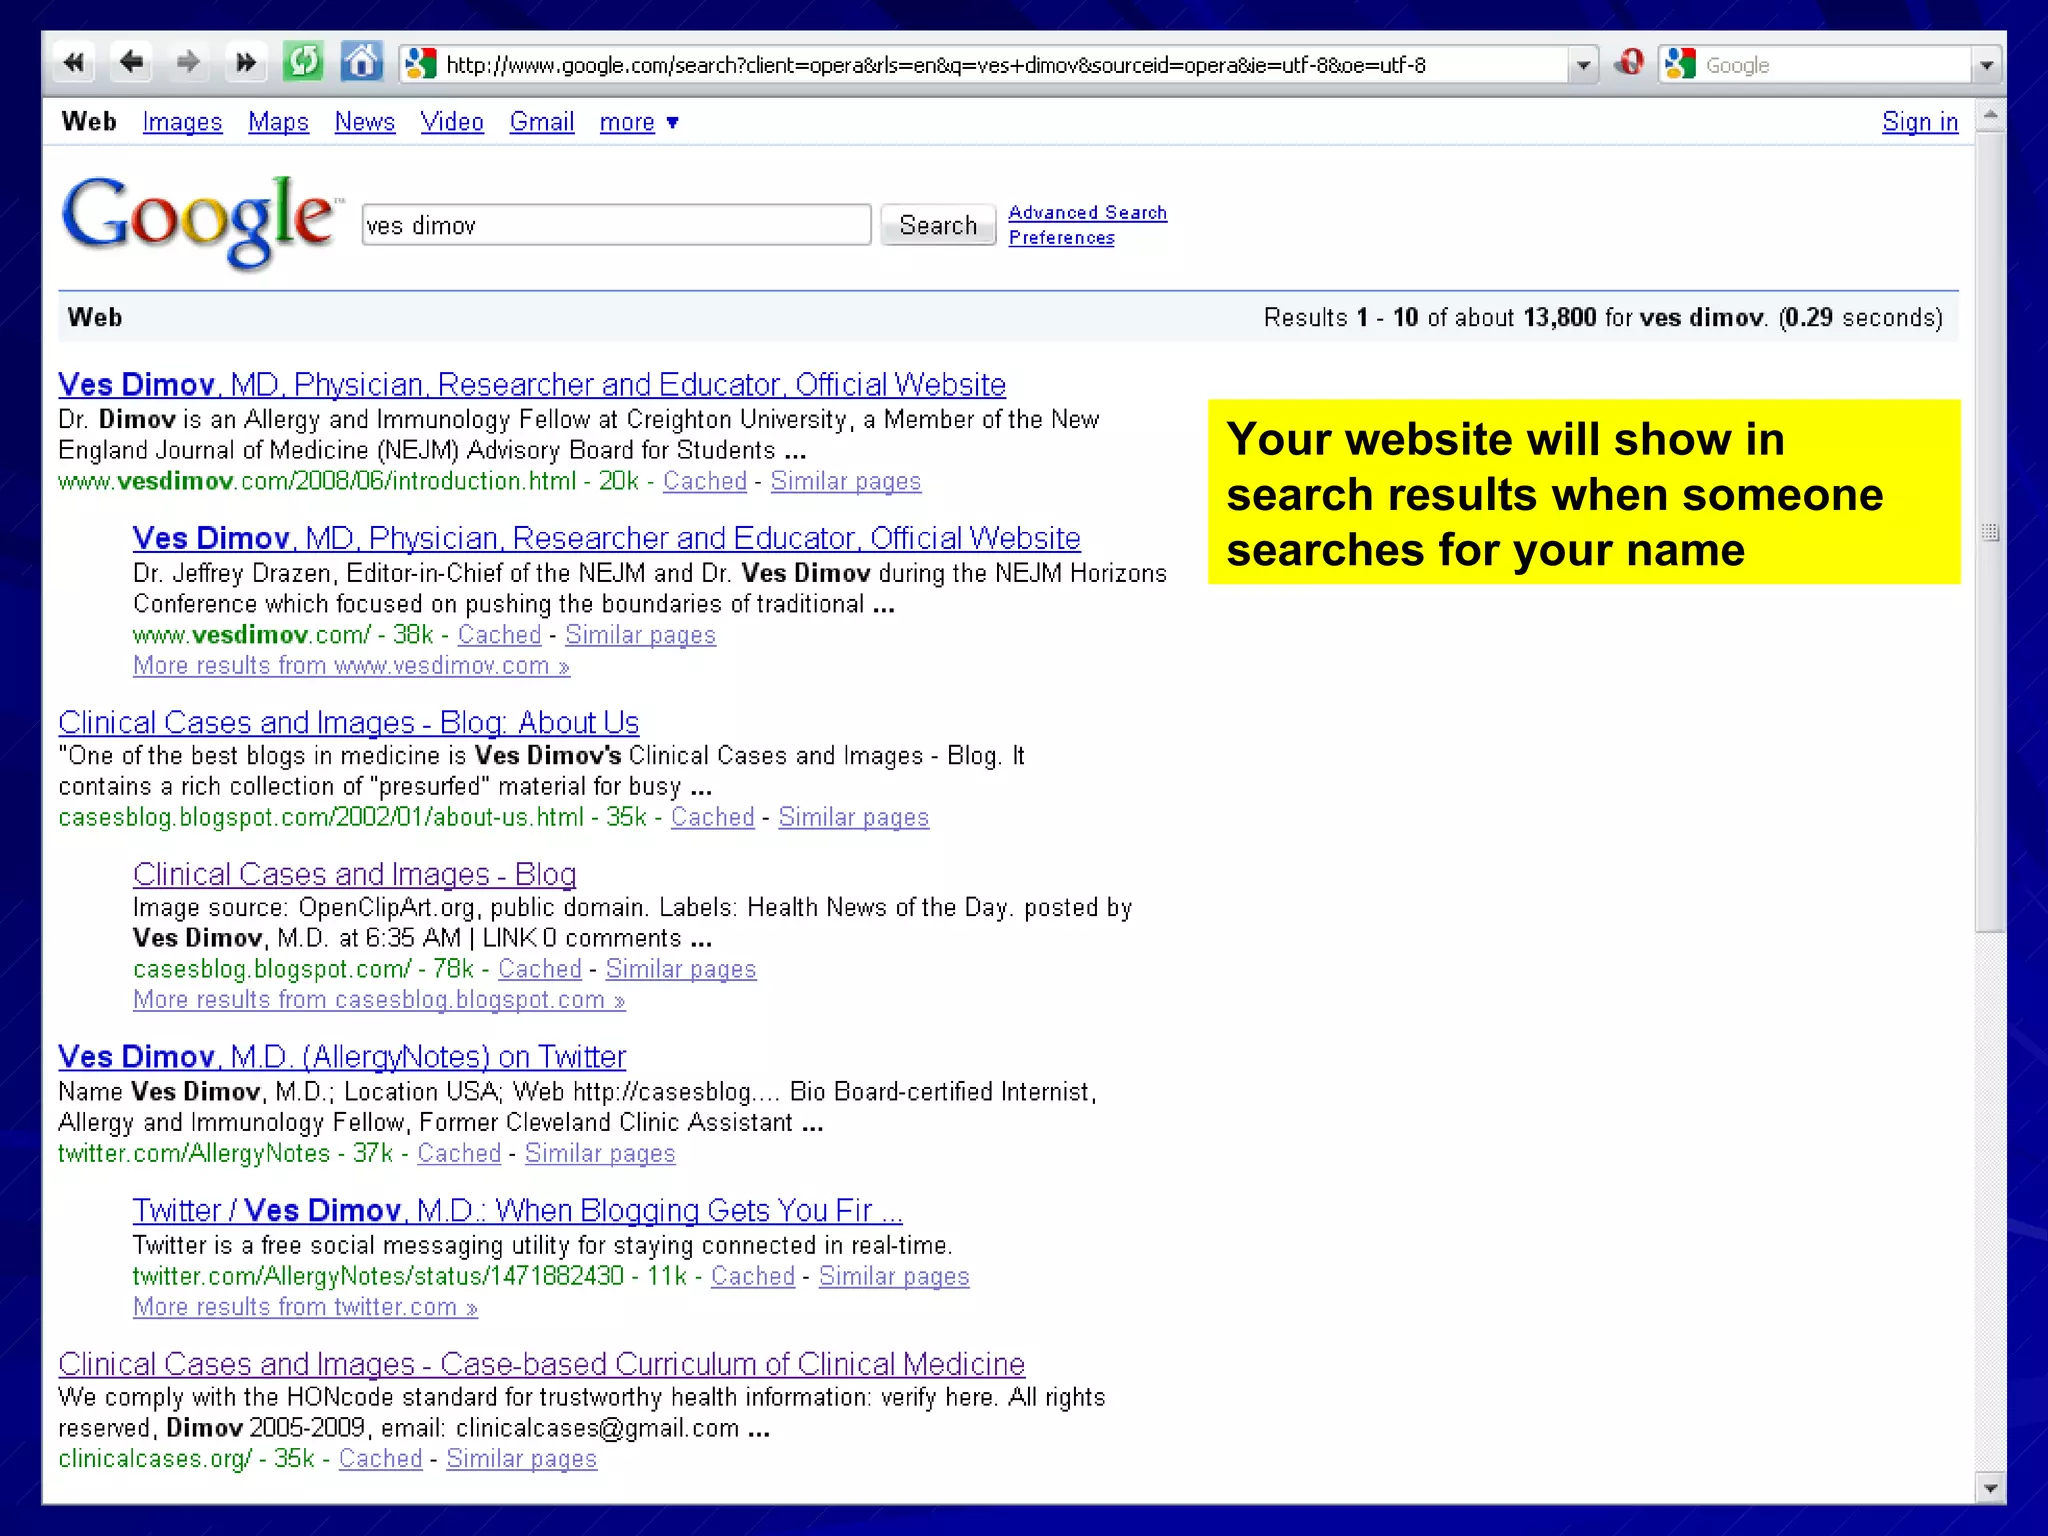Open Cached link for twitter.com/AllergyNotes 37k
2048x1536 pixels.
pyautogui.click(x=459, y=1153)
